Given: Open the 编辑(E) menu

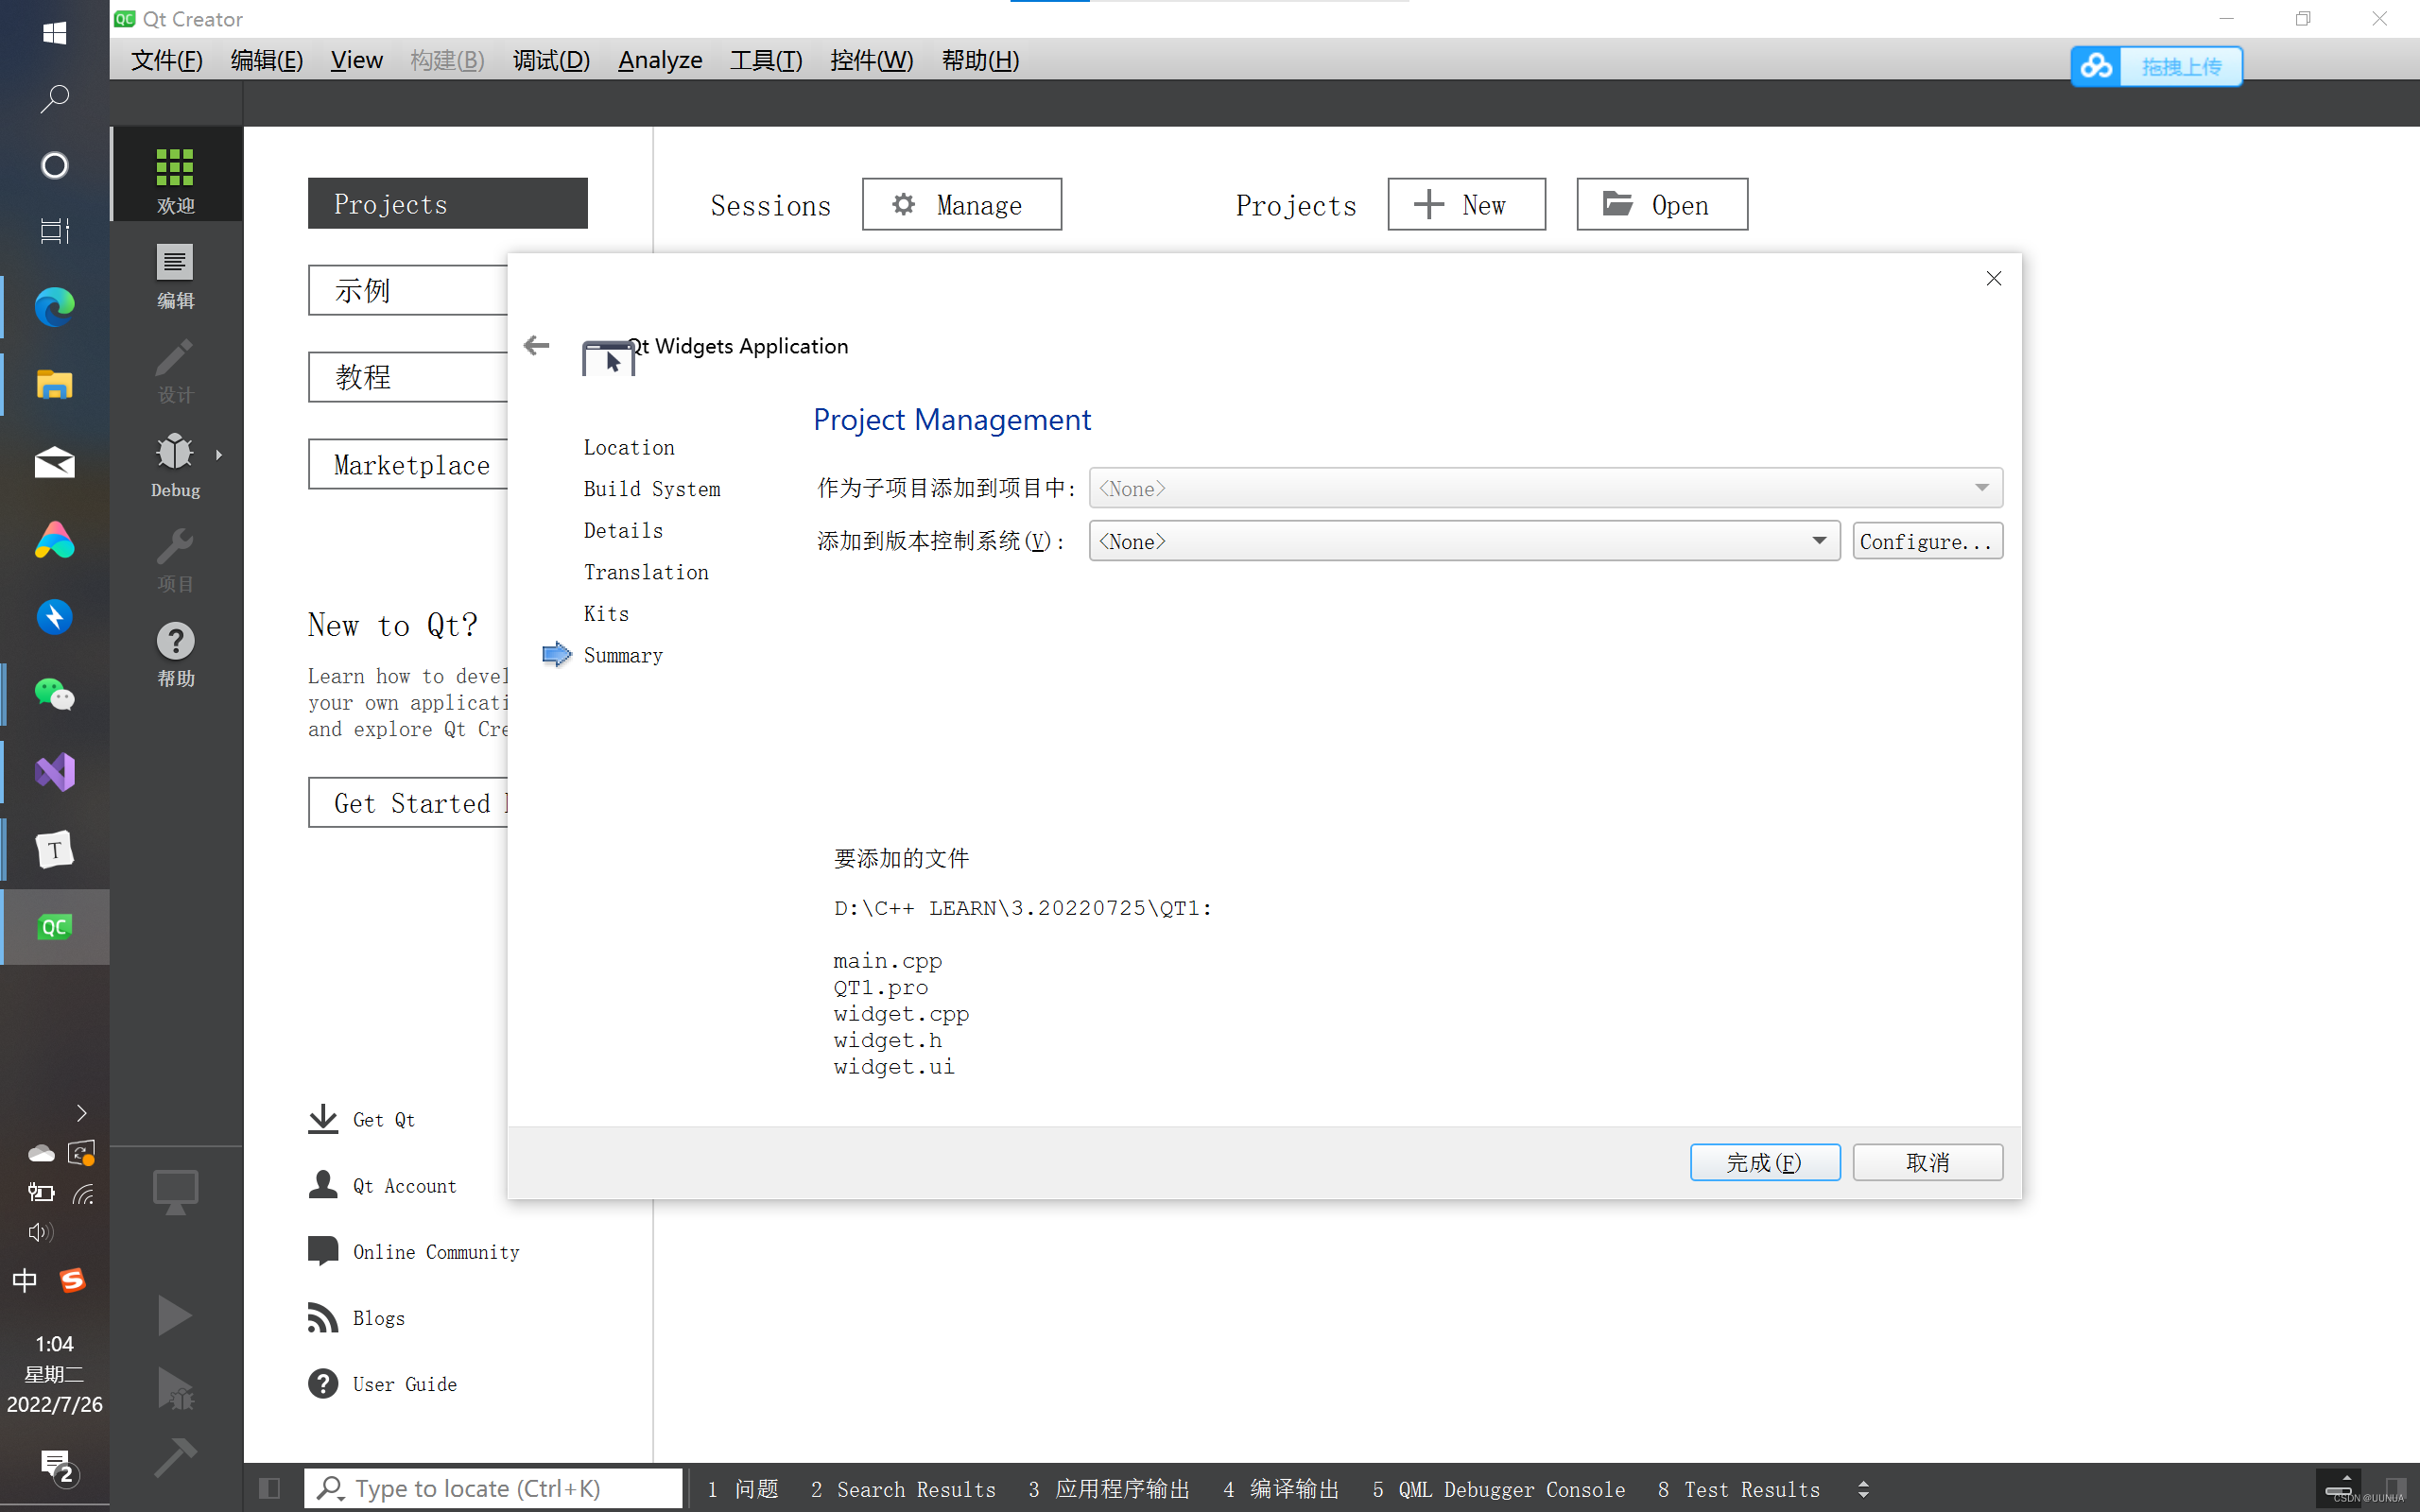Looking at the screenshot, I should click(x=266, y=60).
